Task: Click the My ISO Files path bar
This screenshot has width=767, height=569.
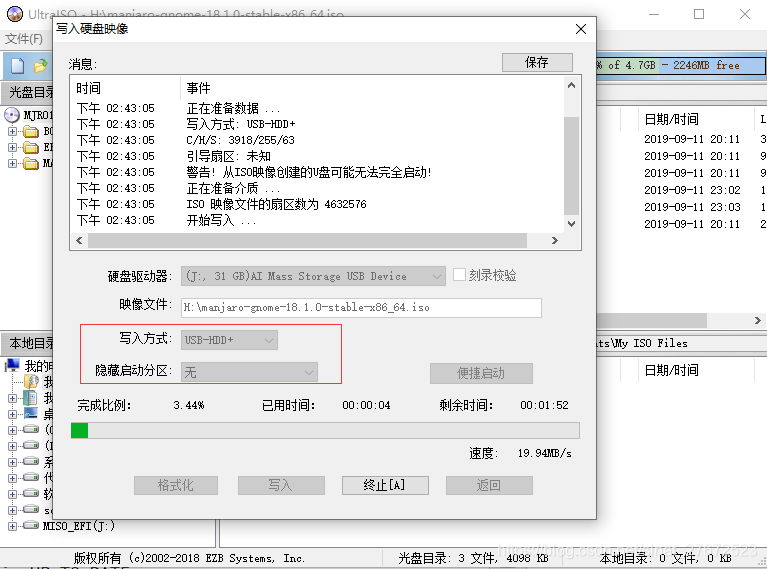Action: click(680, 343)
